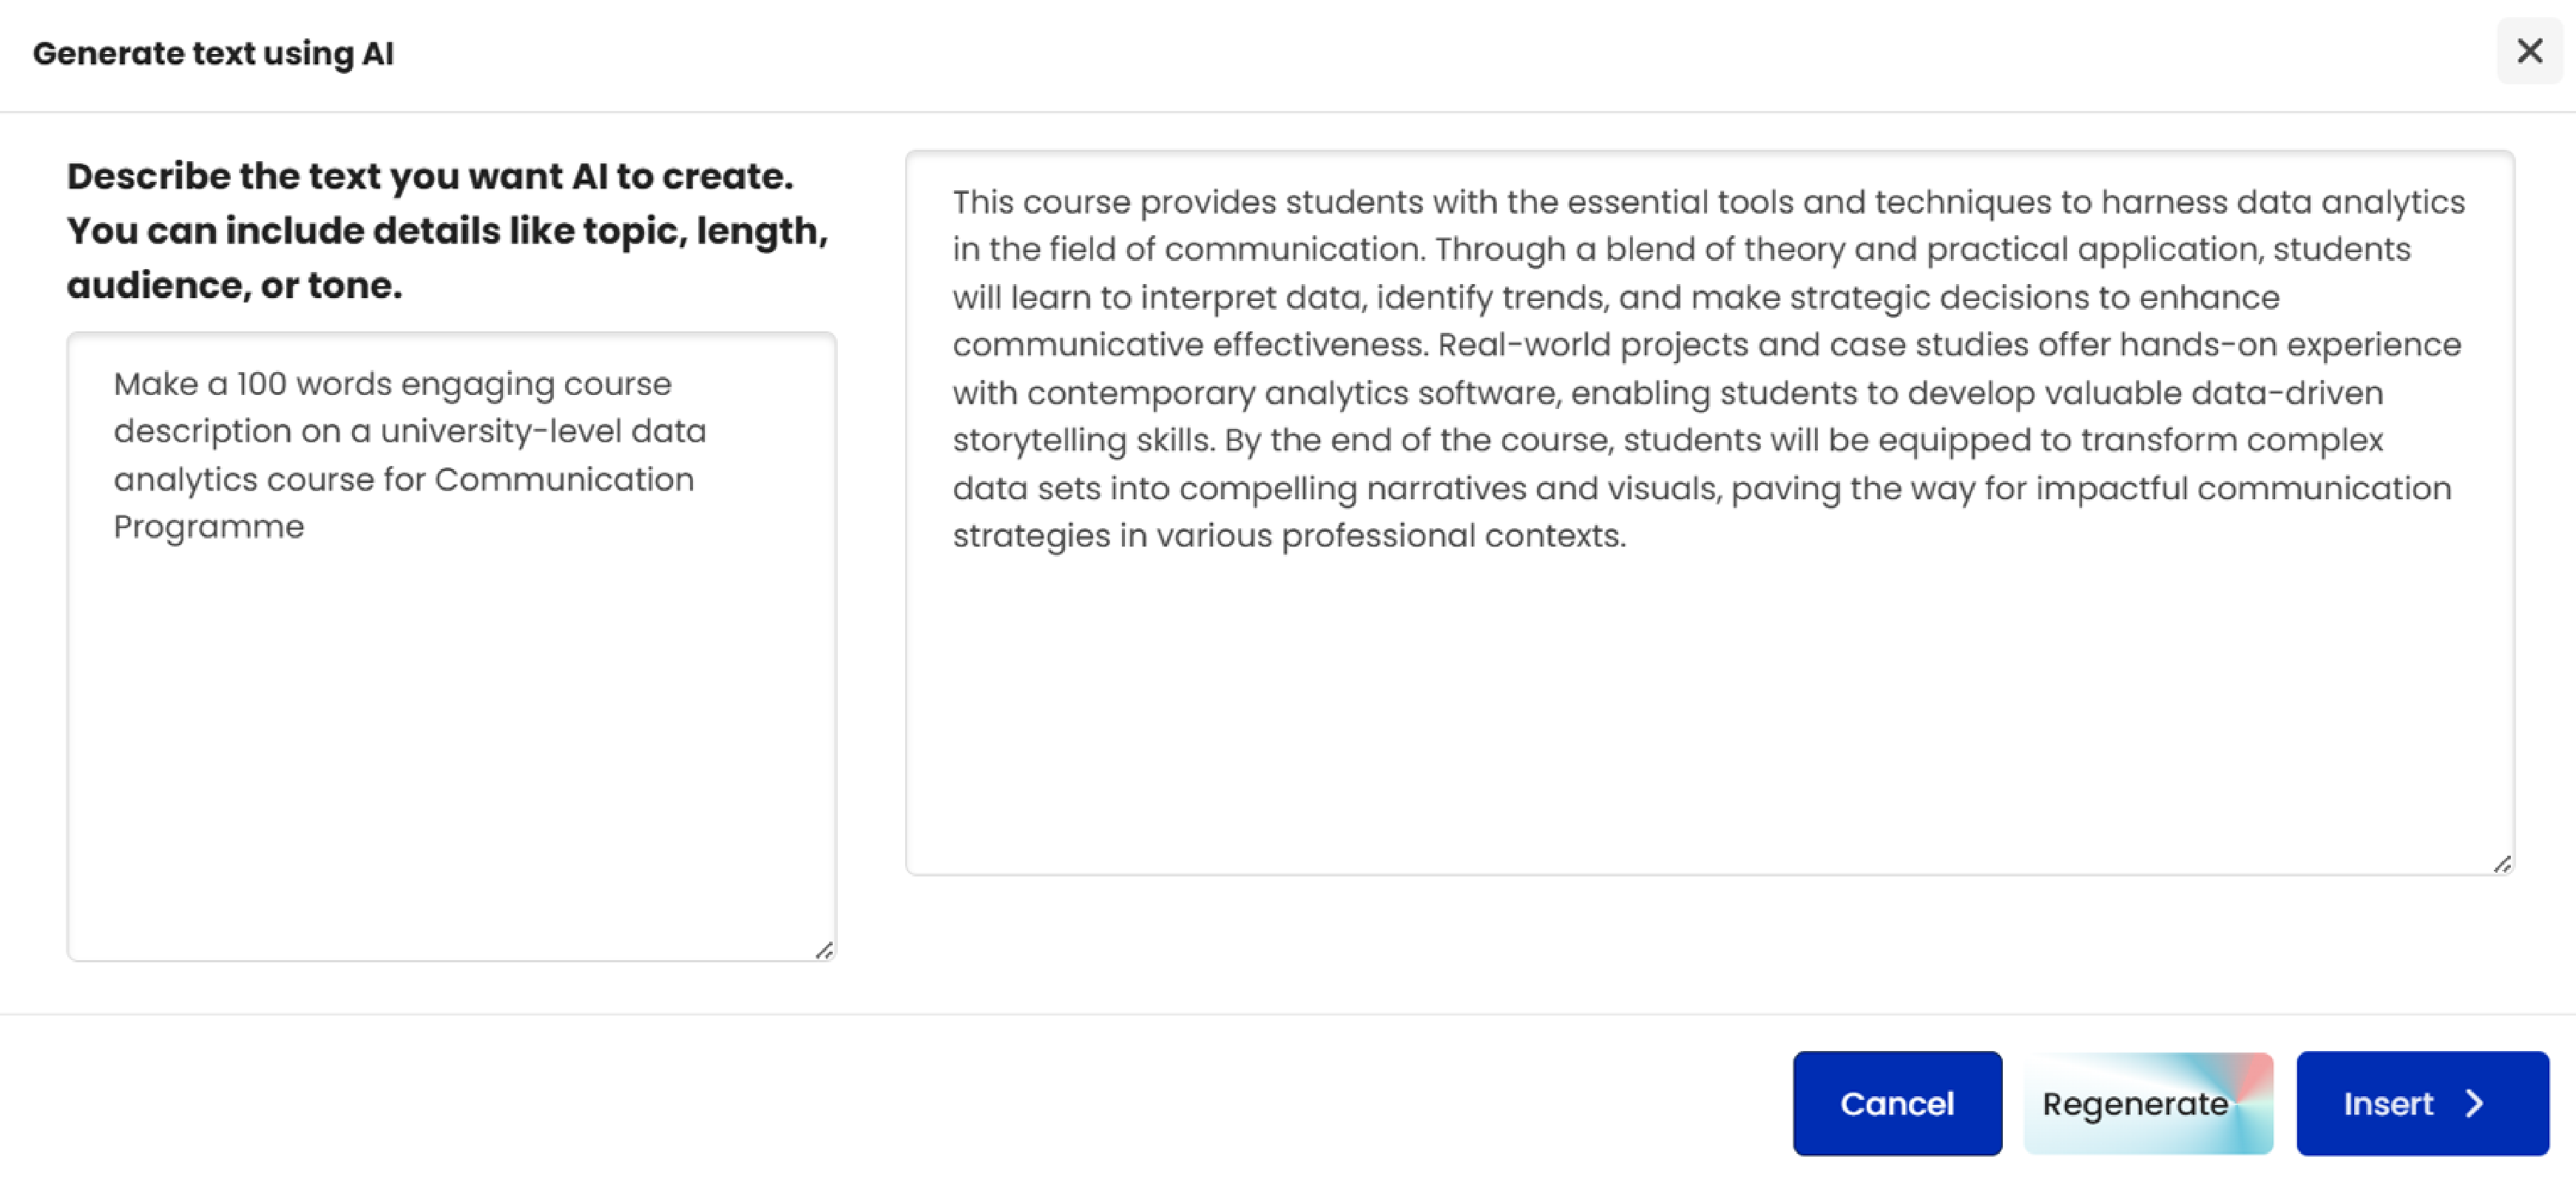The width and height of the screenshot is (2576, 1179).
Task: Insert the generated text
Action: 2422,1103
